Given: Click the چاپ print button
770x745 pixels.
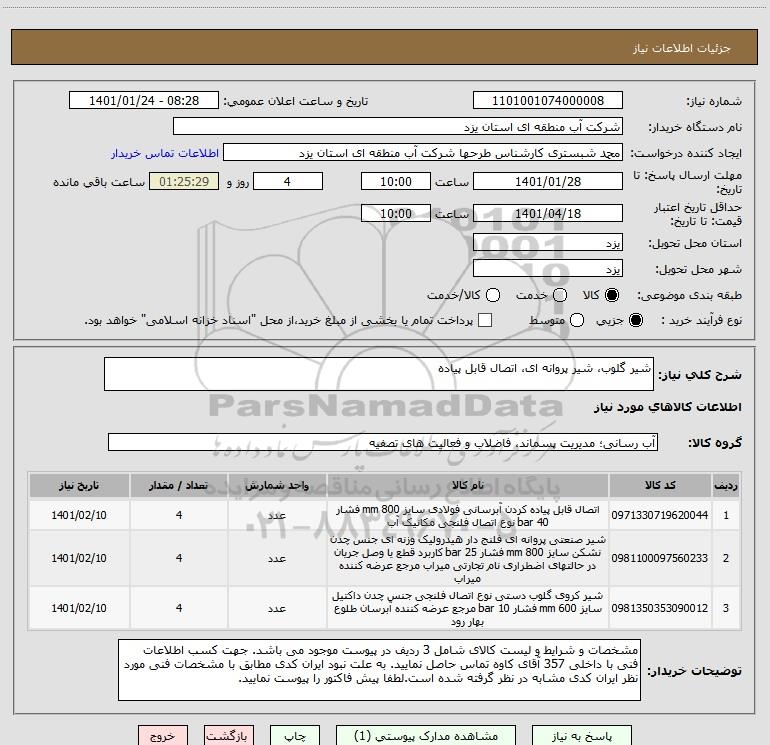Looking at the screenshot, I should point(295,736).
